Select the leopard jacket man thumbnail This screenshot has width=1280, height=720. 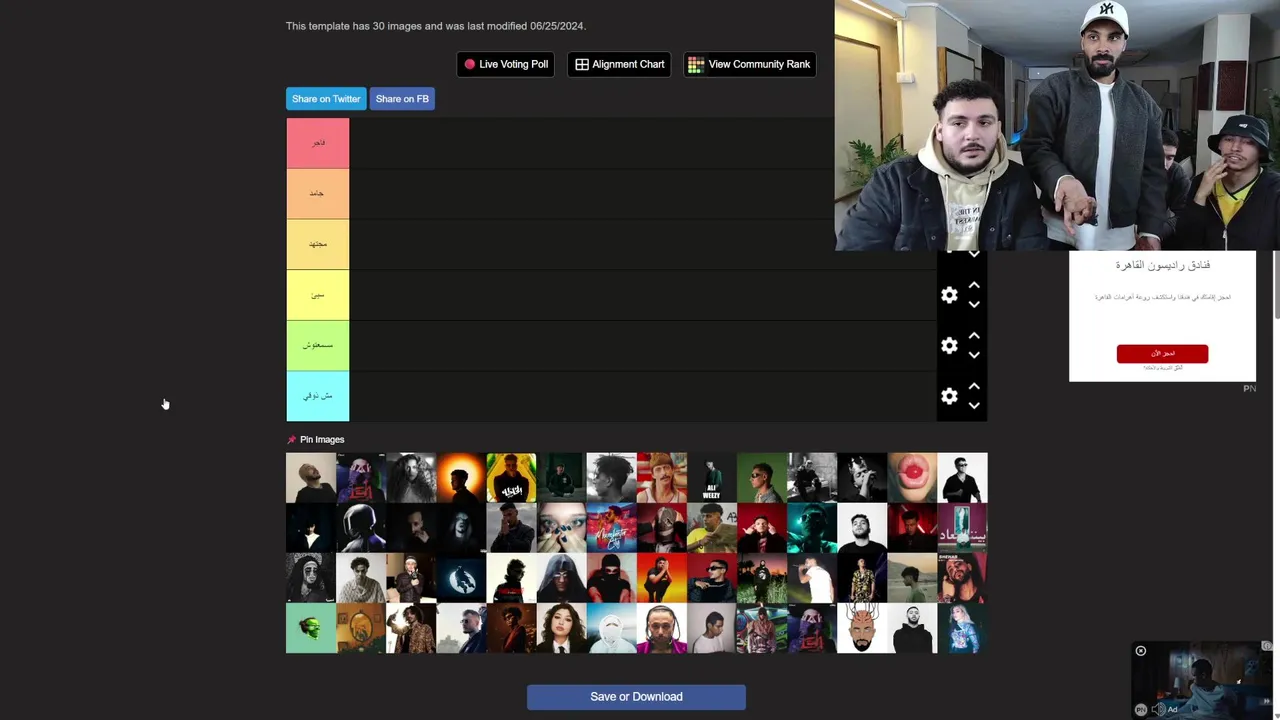411,628
